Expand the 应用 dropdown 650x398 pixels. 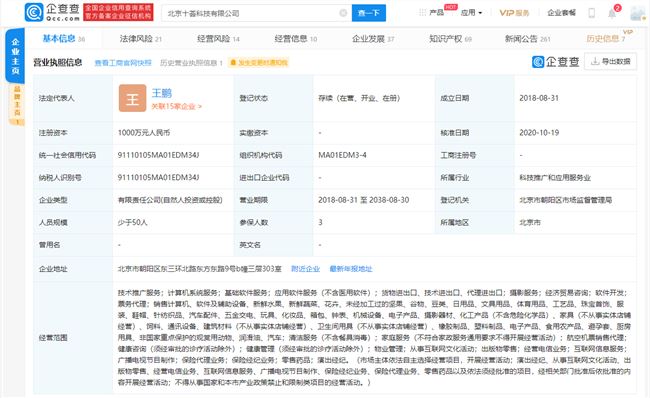[472, 12]
